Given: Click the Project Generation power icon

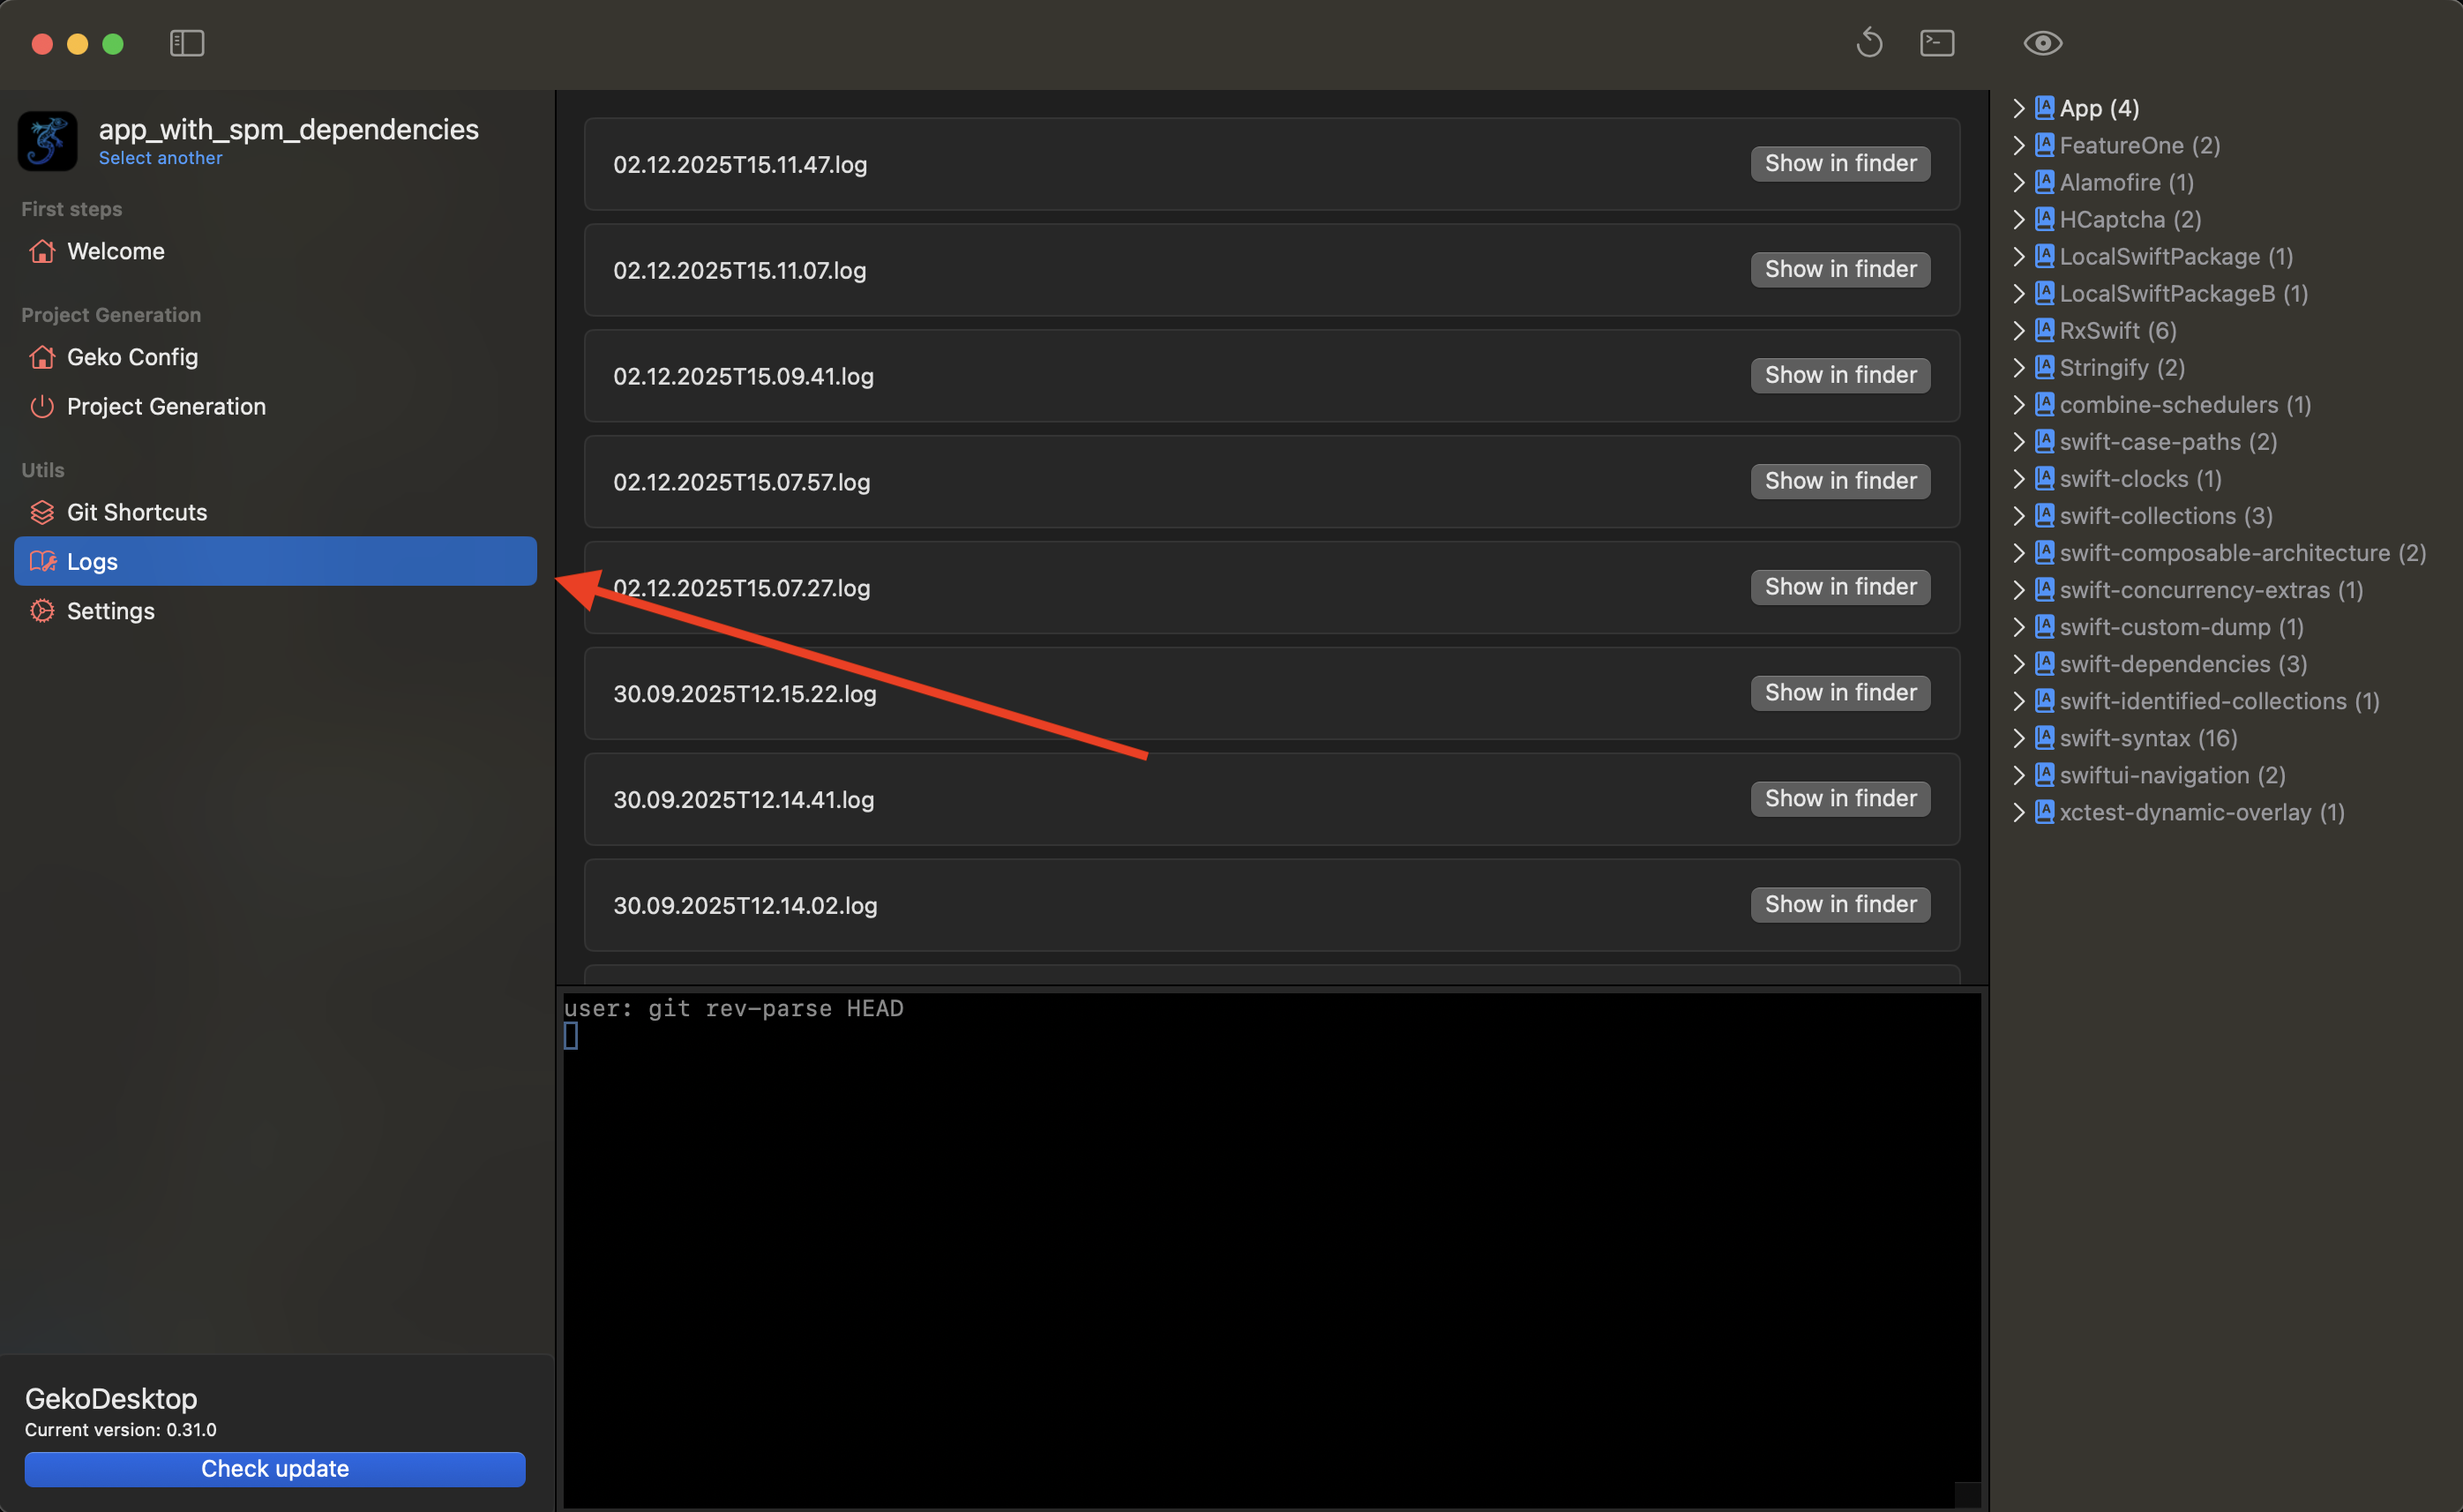Looking at the screenshot, I should click(x=42, y=407).
